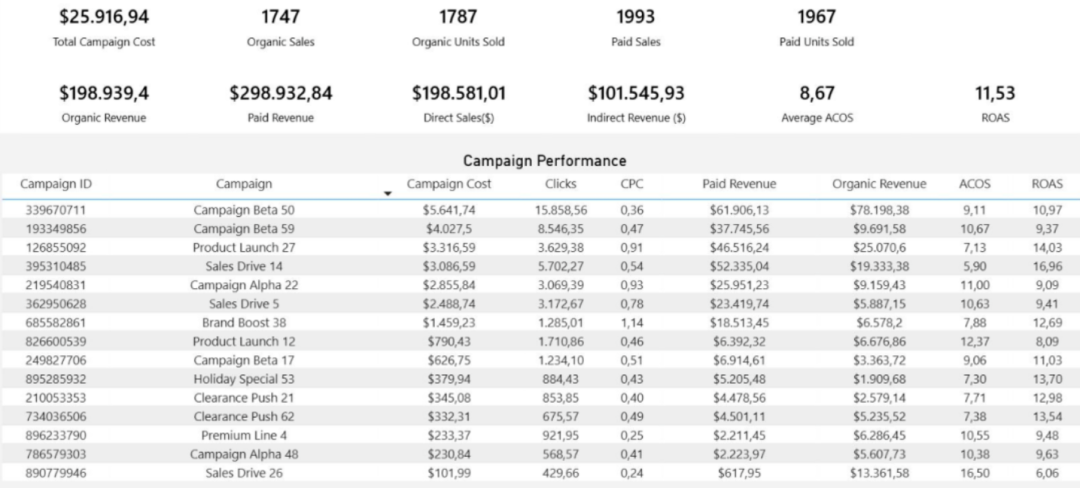Viewport: 1080px width, 488px height.
Task: Select the Paid Revenue column header
Action: 739,184
